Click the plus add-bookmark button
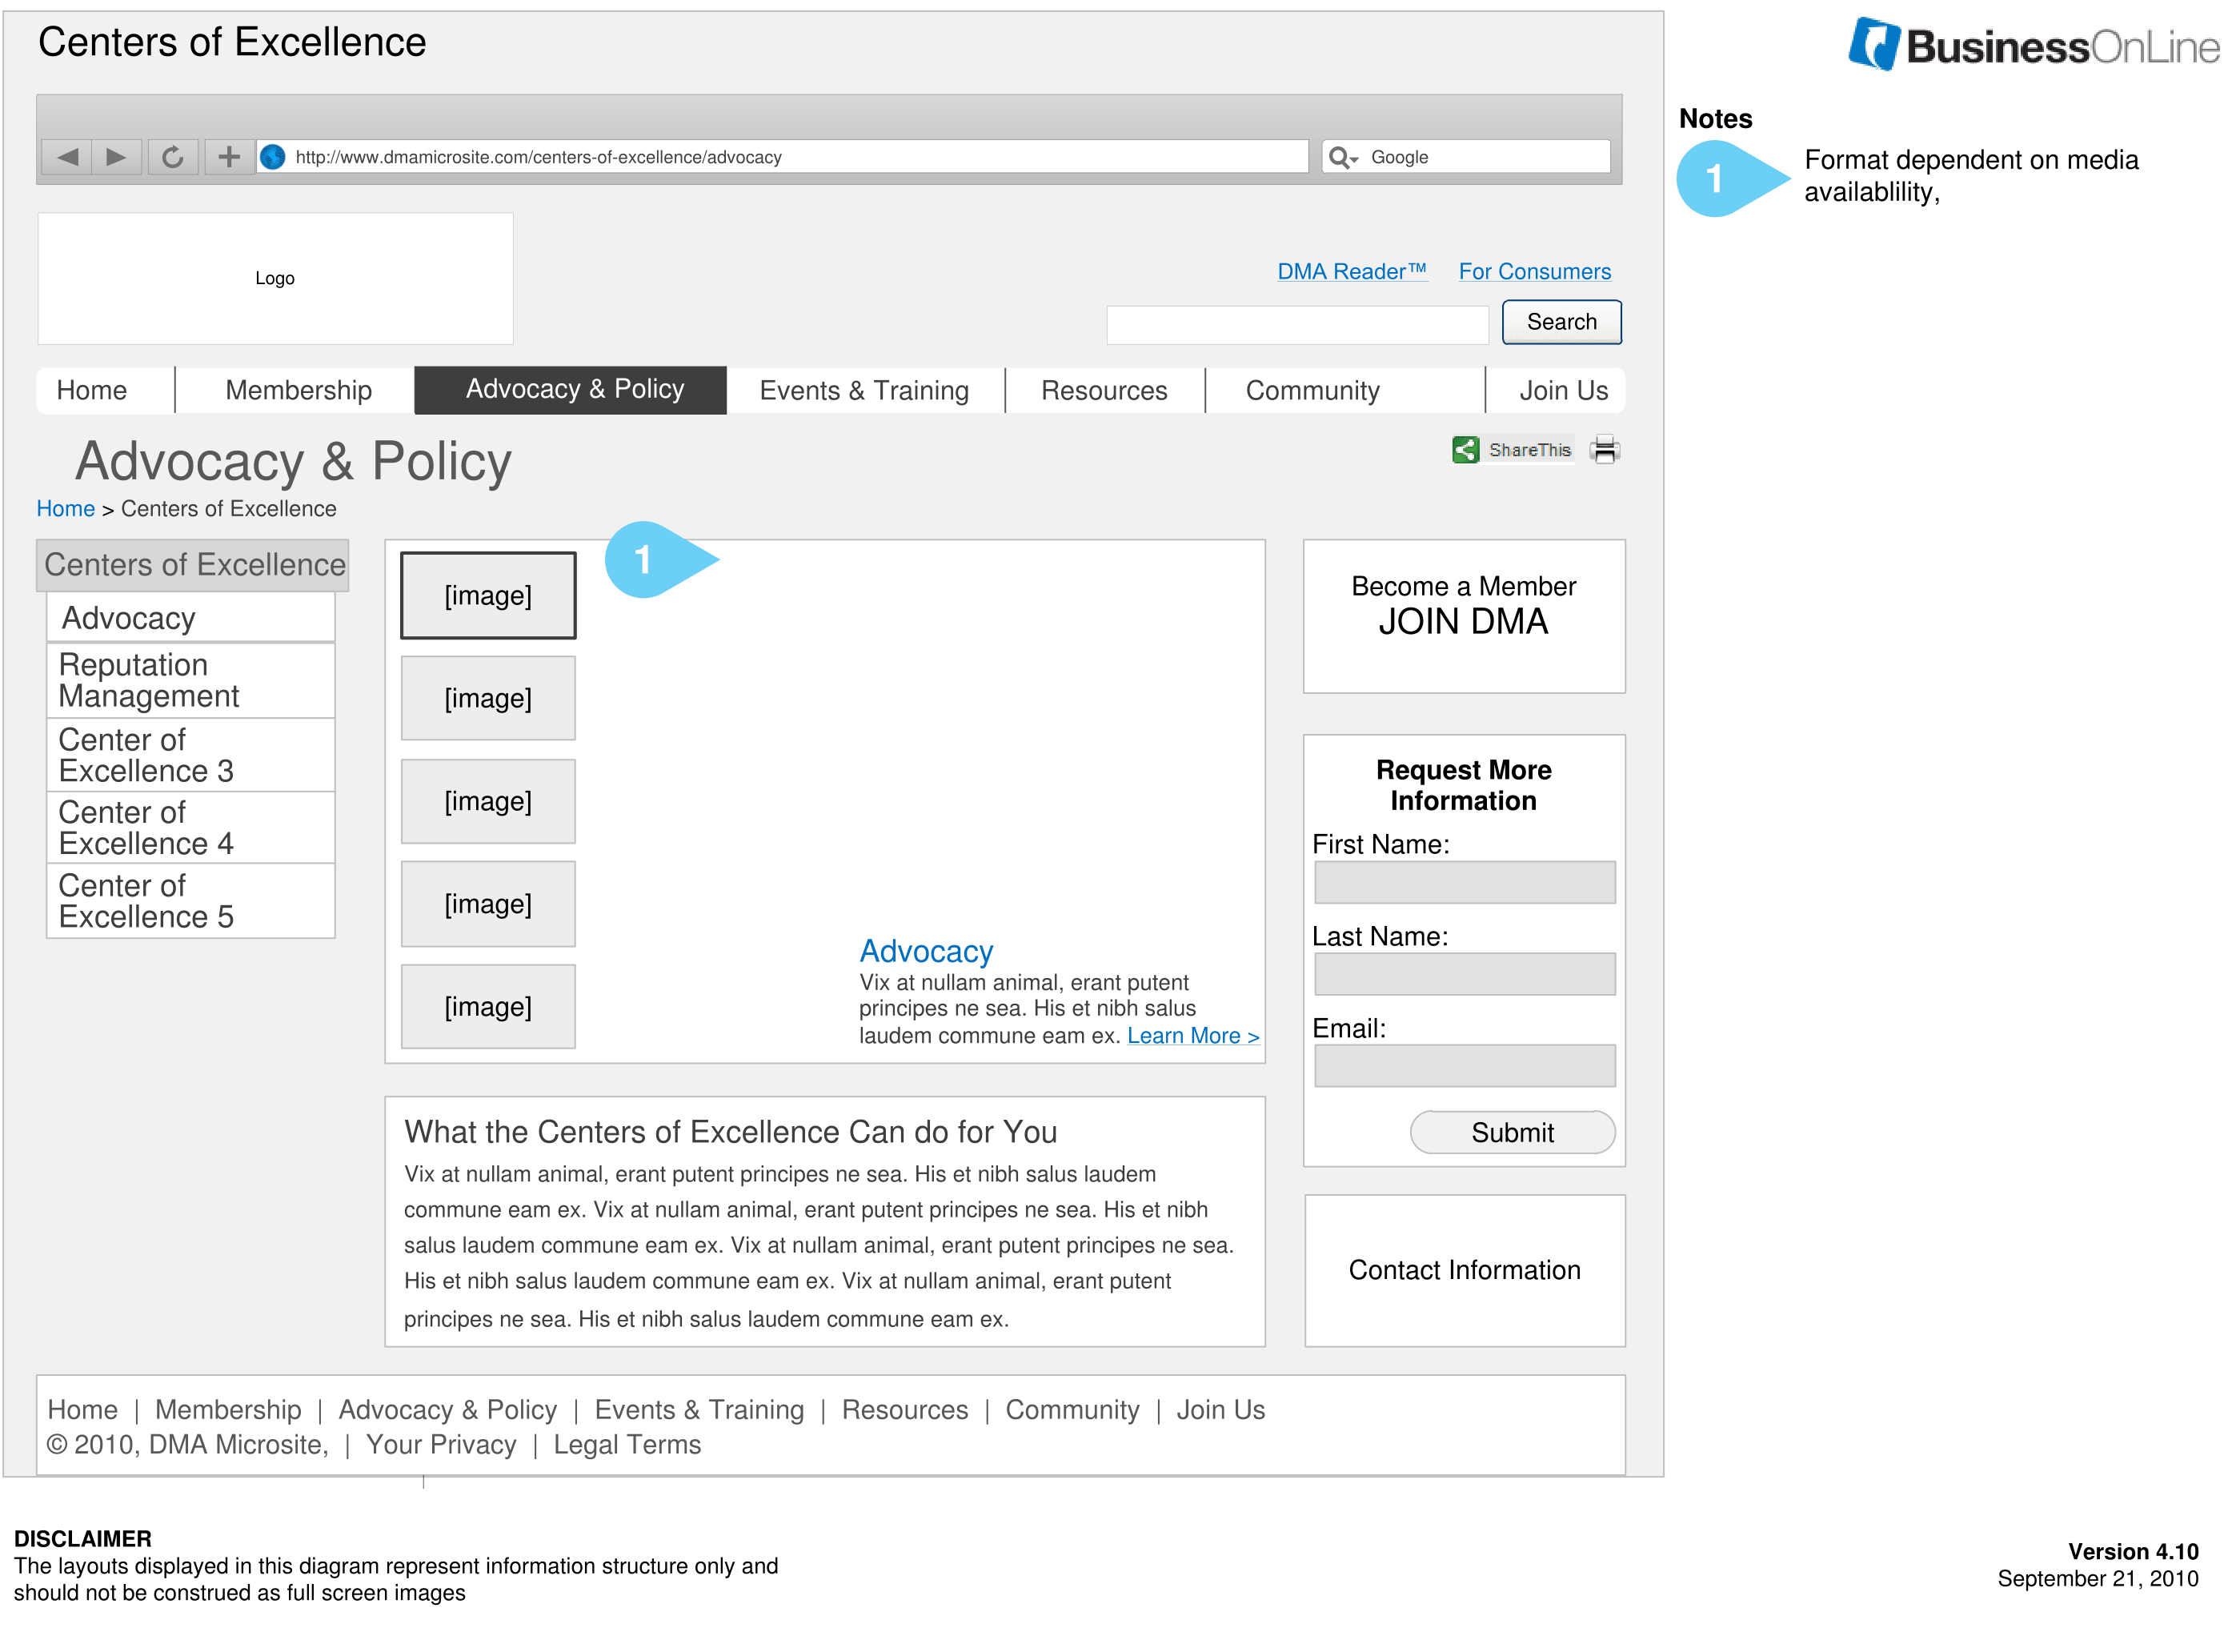The height and width of the screenshot is (1652, 2228). [229, 157]
